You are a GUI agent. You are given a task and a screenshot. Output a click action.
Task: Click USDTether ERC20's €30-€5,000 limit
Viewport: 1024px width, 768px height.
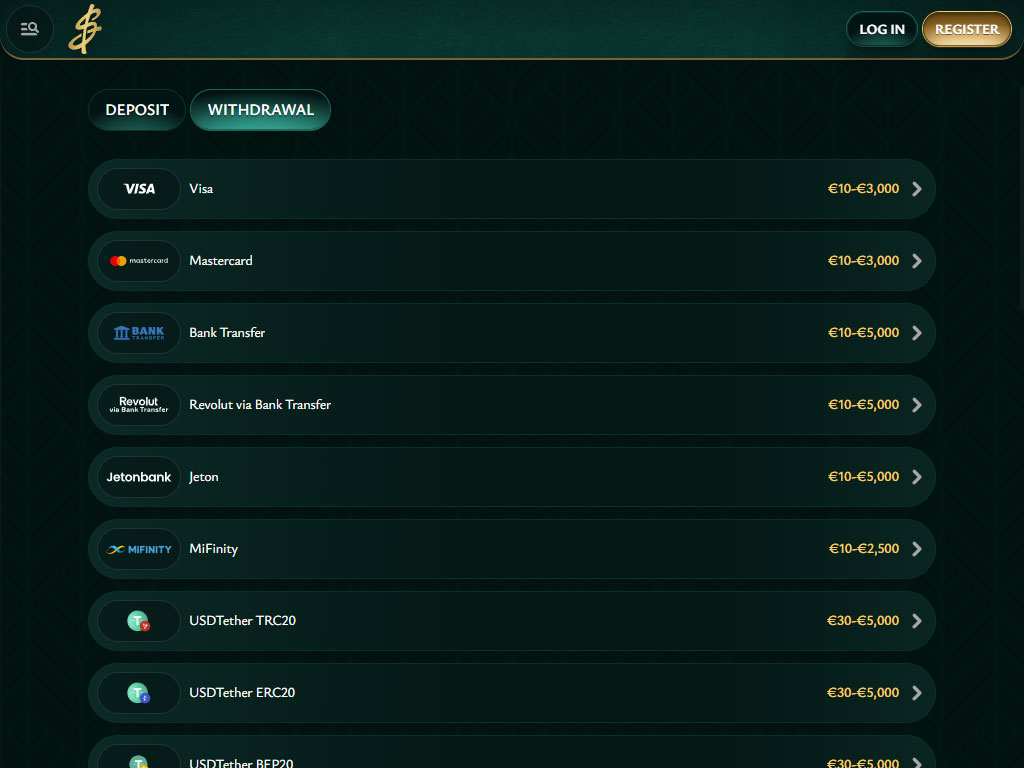tap(863, 693)
